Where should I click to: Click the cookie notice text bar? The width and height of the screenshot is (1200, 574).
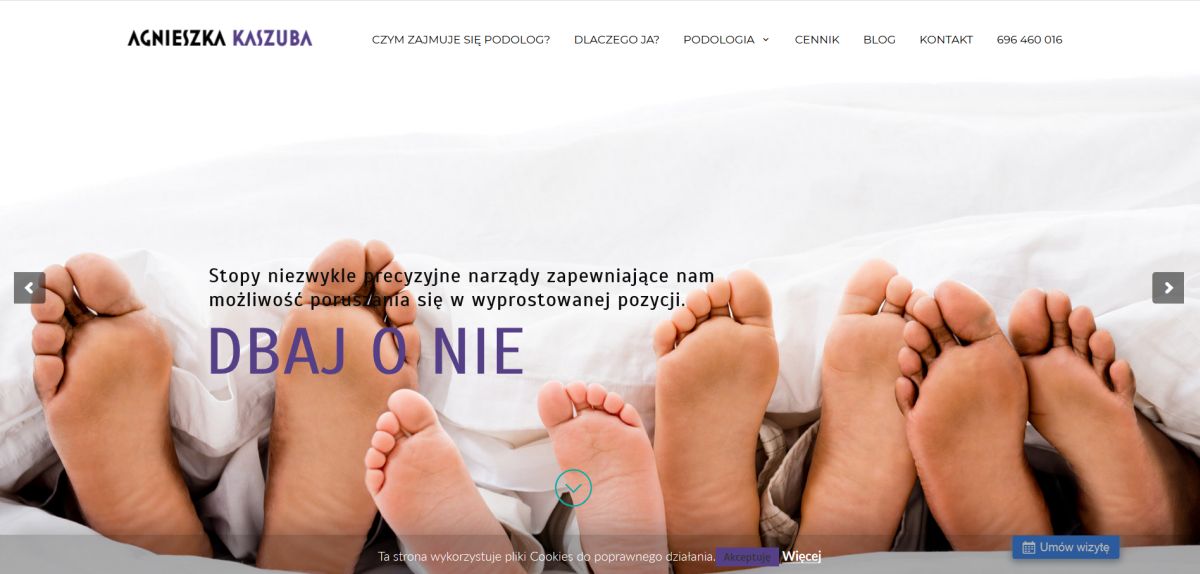click(x=546, y=556)
